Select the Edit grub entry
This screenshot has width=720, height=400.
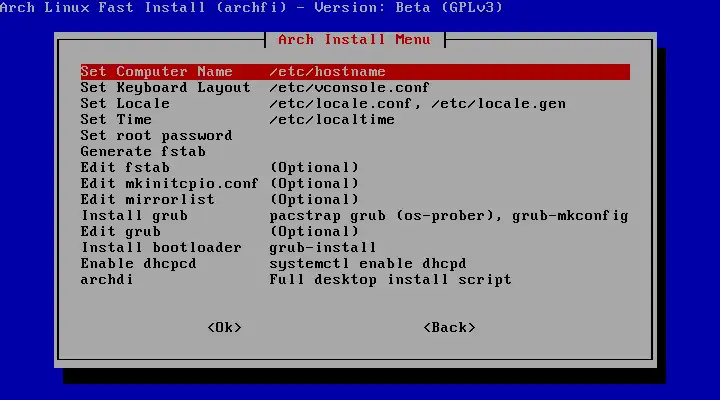pos(355,231)
